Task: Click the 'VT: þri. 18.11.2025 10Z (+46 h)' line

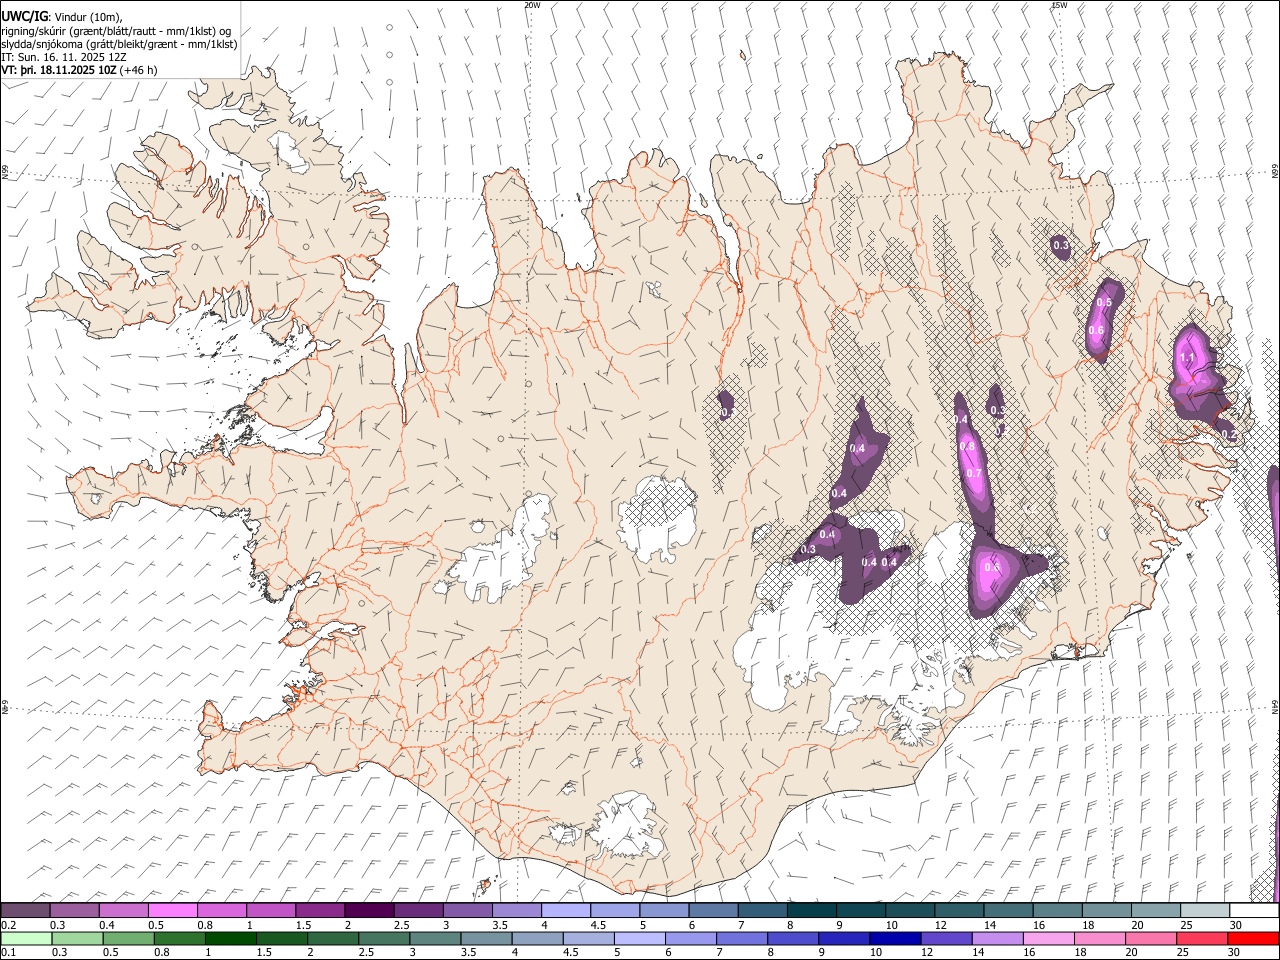Action: tap(79, 70)
